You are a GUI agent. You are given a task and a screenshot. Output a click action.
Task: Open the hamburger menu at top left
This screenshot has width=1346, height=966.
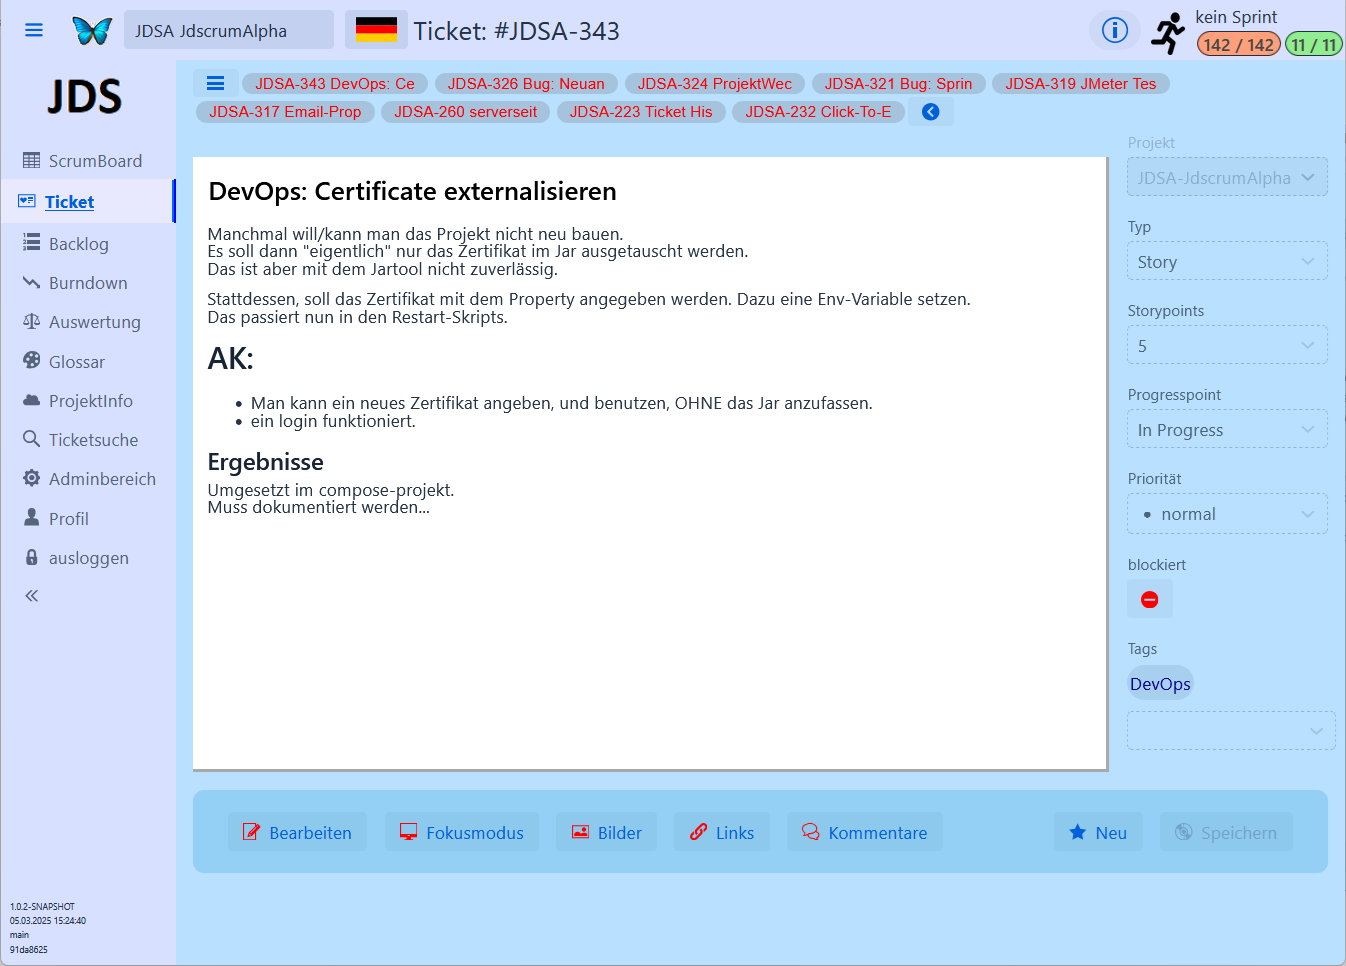[x=34, y=30]
